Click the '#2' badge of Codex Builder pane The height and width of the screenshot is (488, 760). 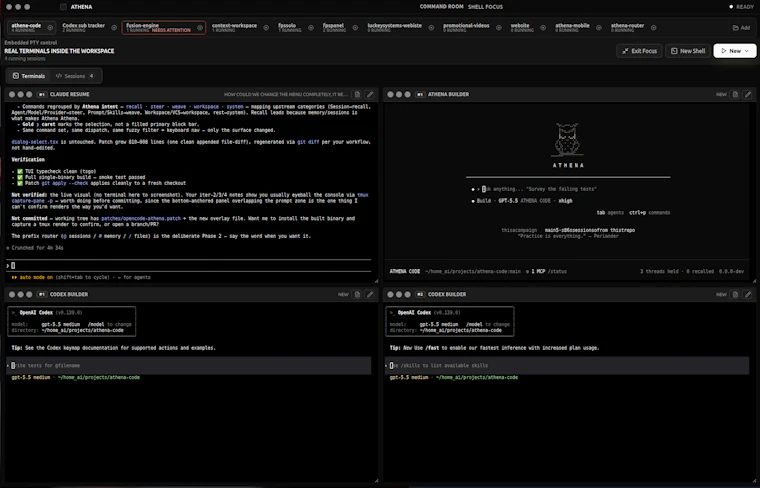[x=420, y=294]
